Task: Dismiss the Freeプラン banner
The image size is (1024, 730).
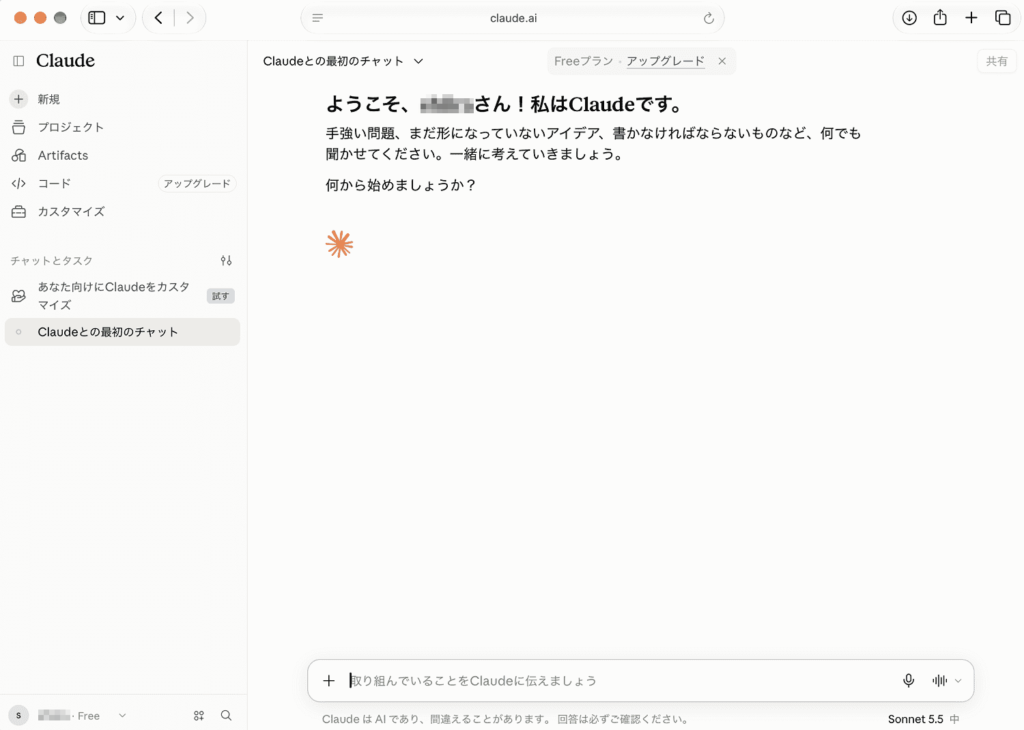Action: pyautogui.click(x=722, y=61)
